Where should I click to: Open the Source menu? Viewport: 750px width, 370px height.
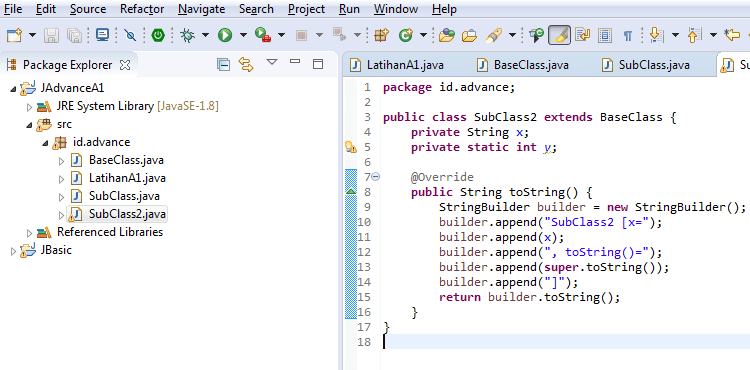[88, 9]
